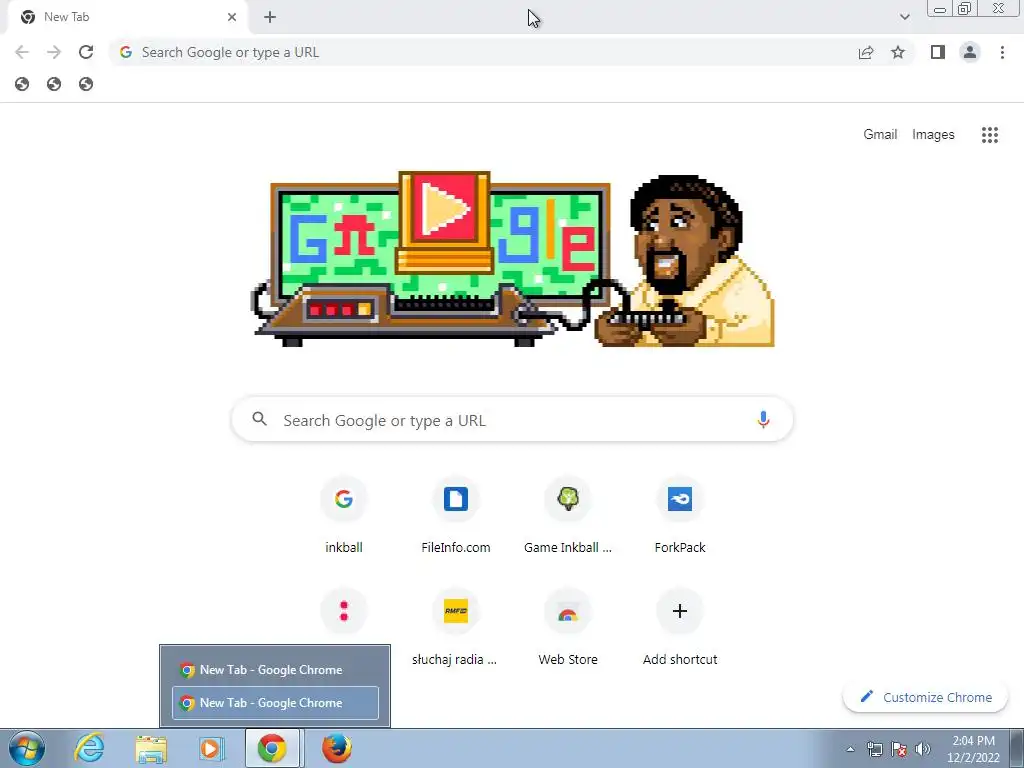Screen dimensions: 1024x768
Task: Click the search magnifier icon in search box
Action: (259, 419)
